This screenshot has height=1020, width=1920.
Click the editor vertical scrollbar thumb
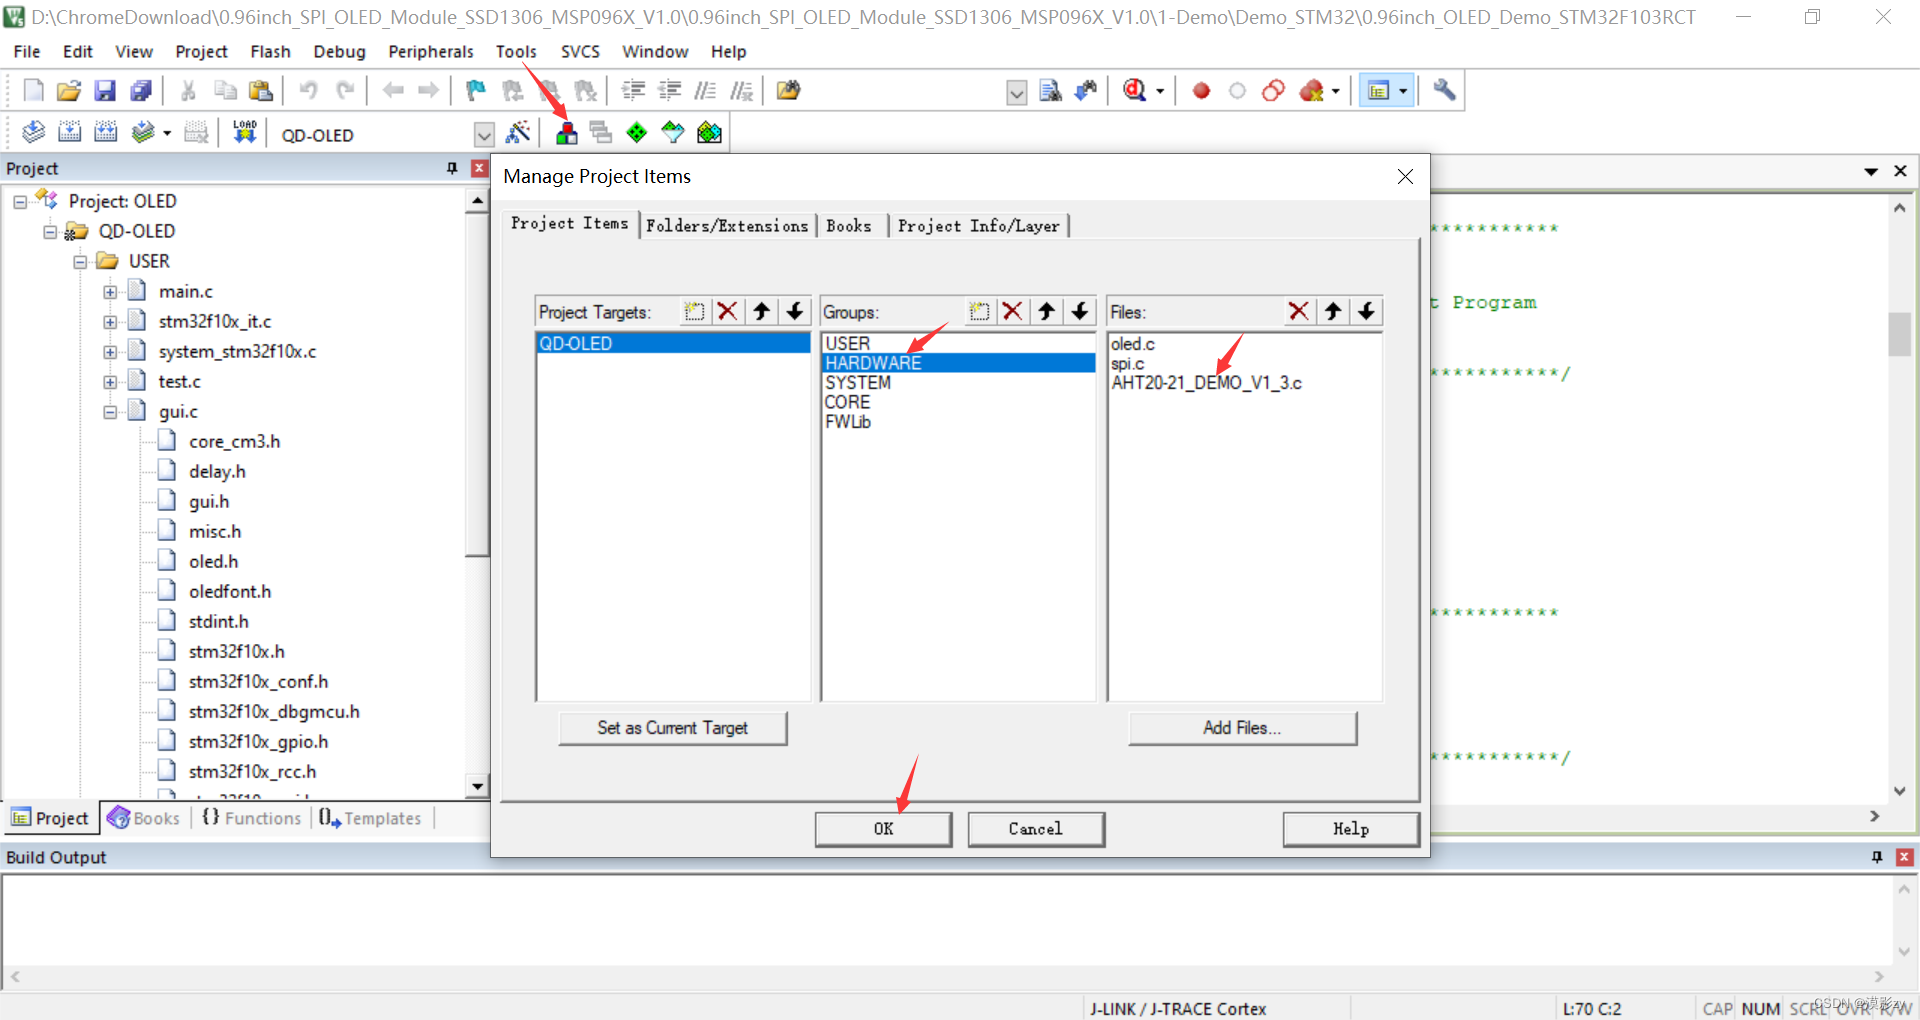point(1899,334)
